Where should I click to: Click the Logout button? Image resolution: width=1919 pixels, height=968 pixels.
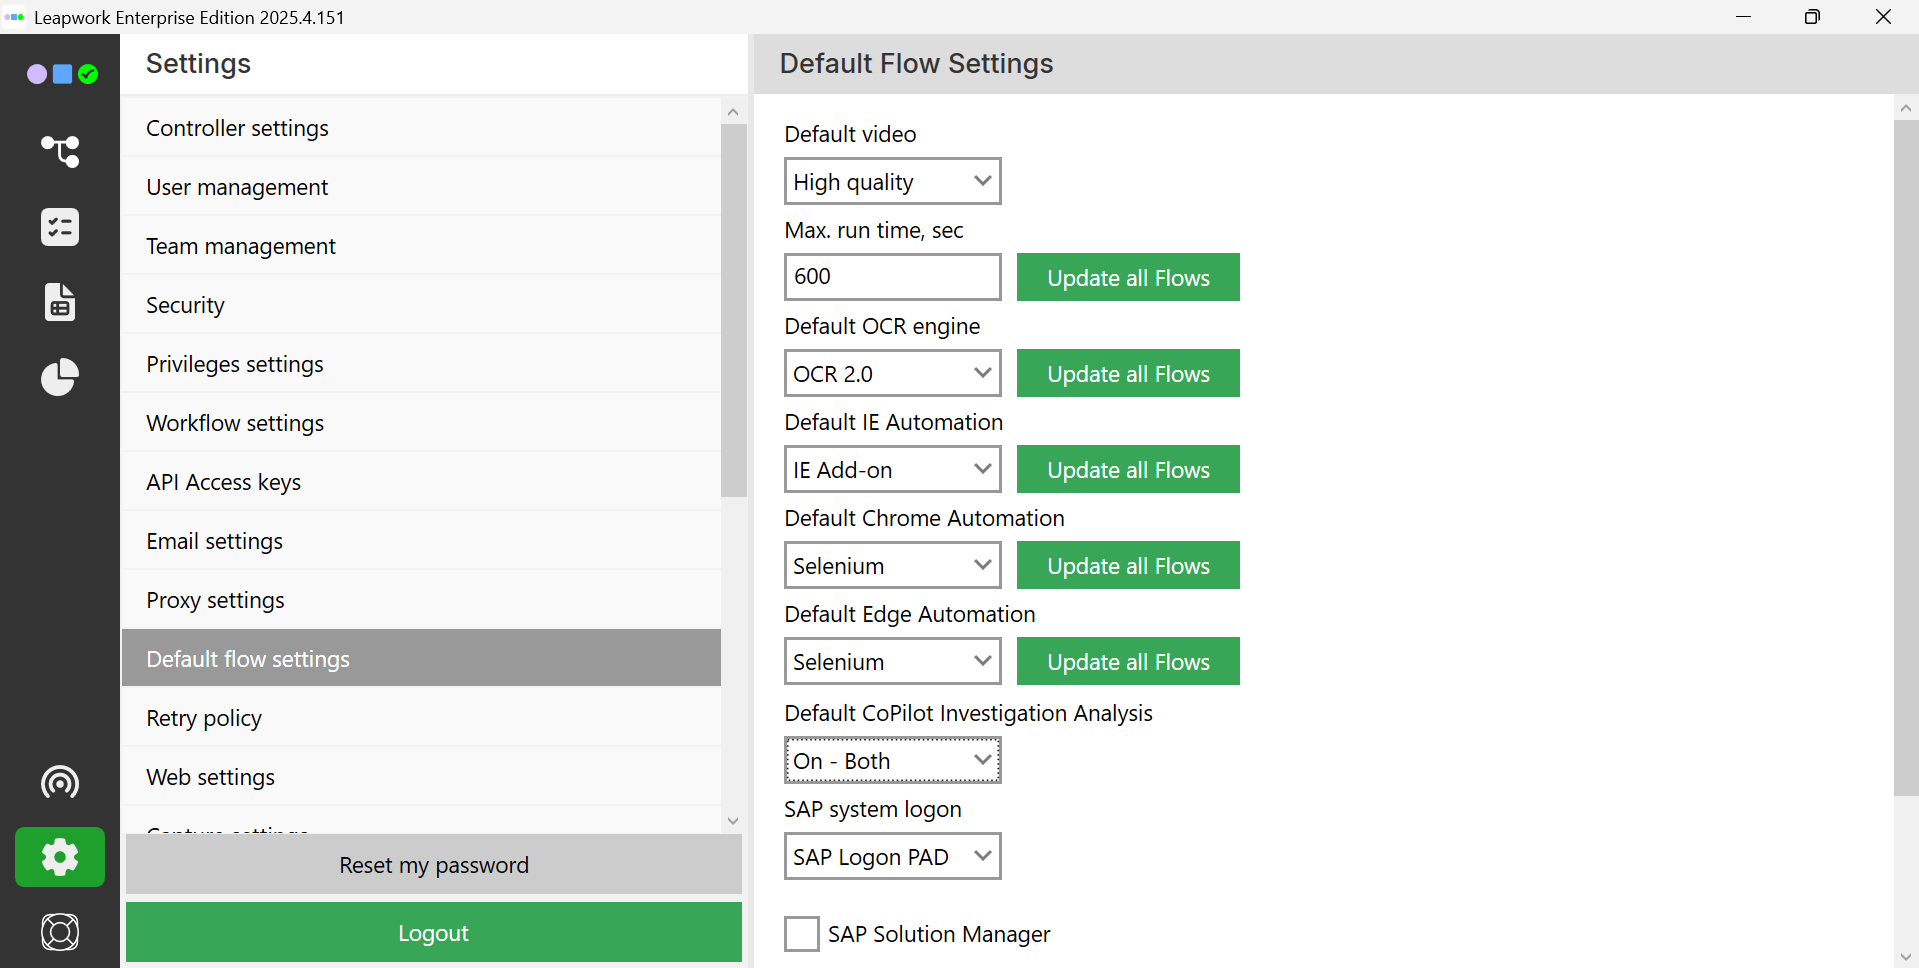point(433,933)
